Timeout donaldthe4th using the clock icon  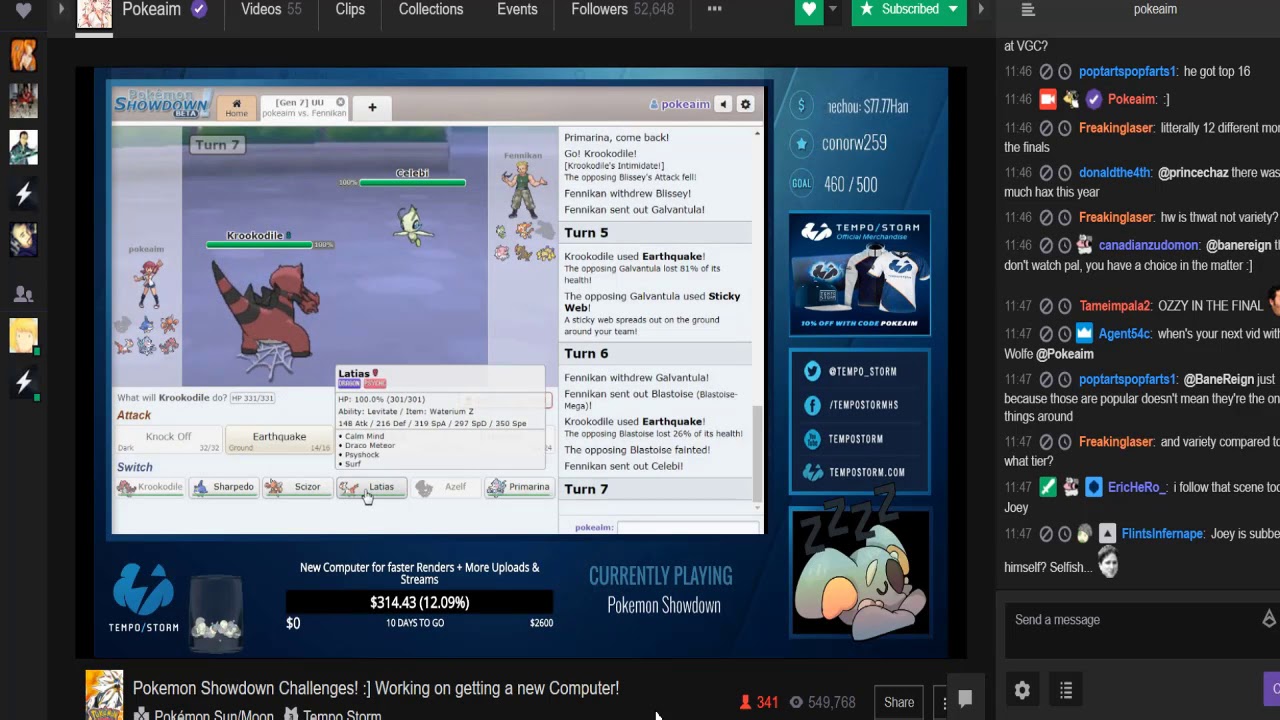1065,173
